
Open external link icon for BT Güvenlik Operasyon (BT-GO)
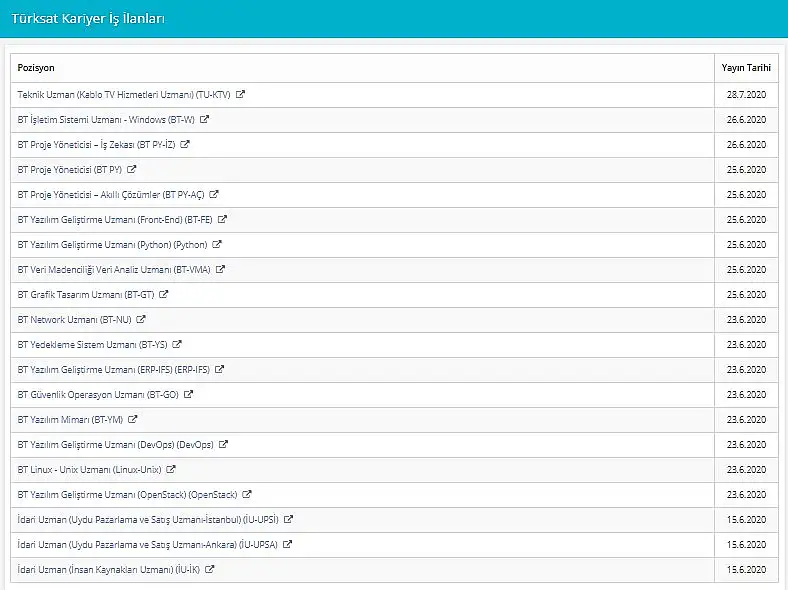tap(188, 395)
